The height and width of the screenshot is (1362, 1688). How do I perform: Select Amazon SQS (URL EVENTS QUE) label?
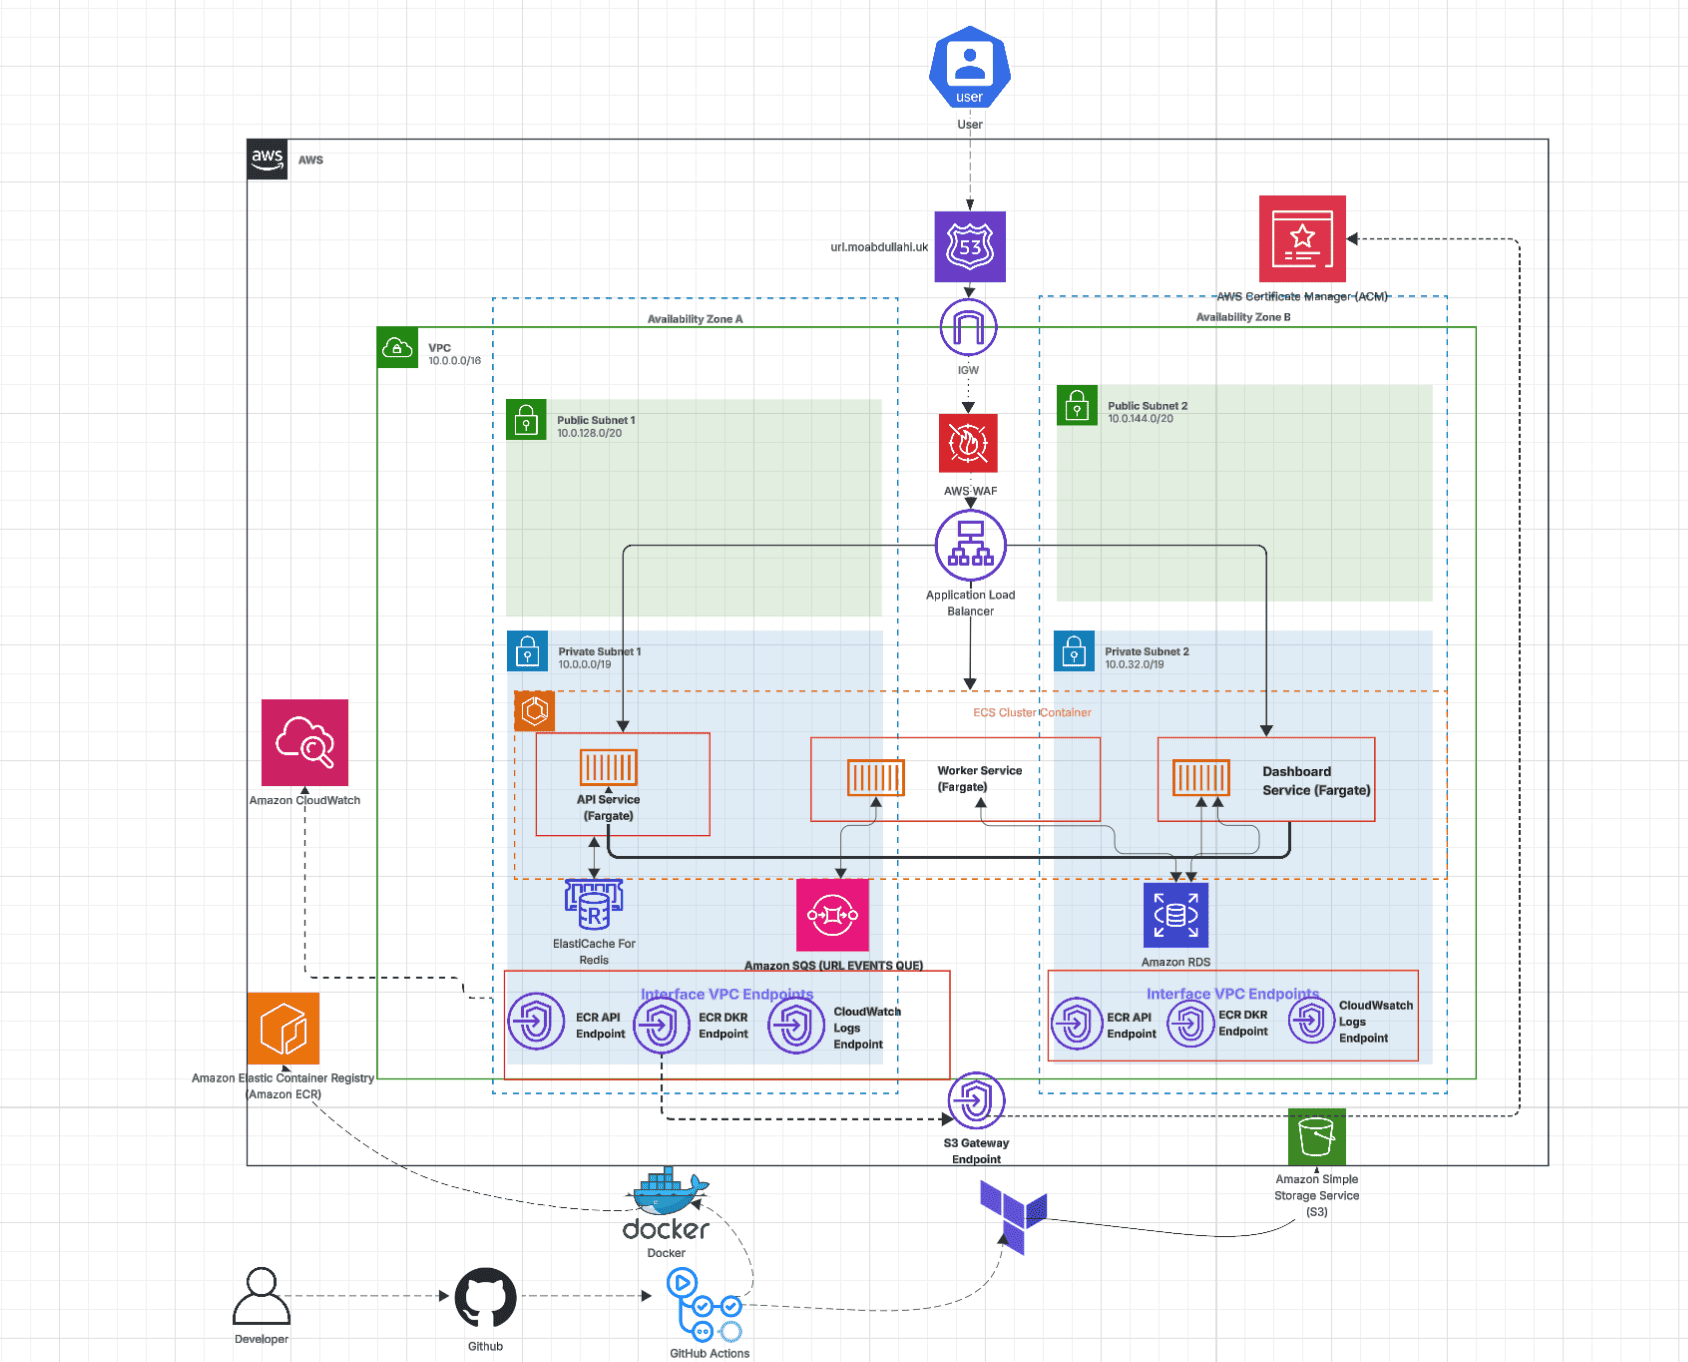pos(833,965)
